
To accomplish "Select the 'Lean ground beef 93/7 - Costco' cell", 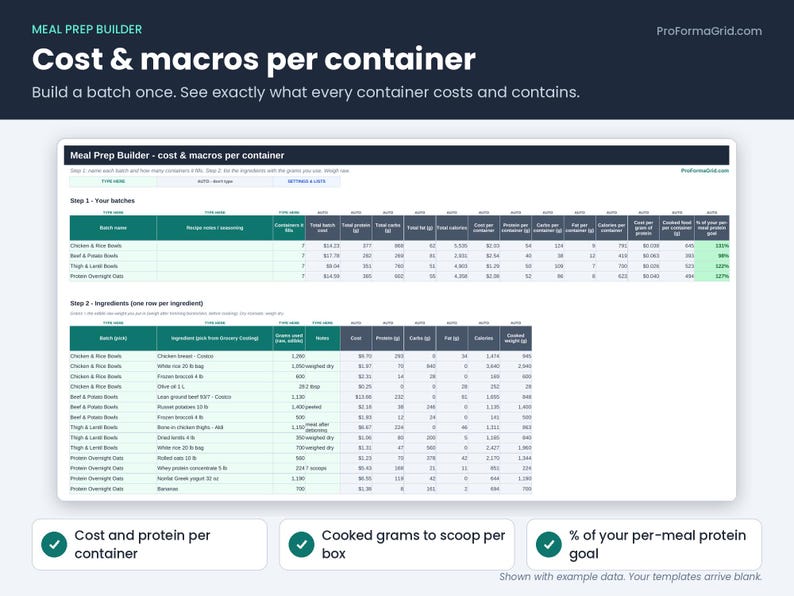I will (215, 397).
